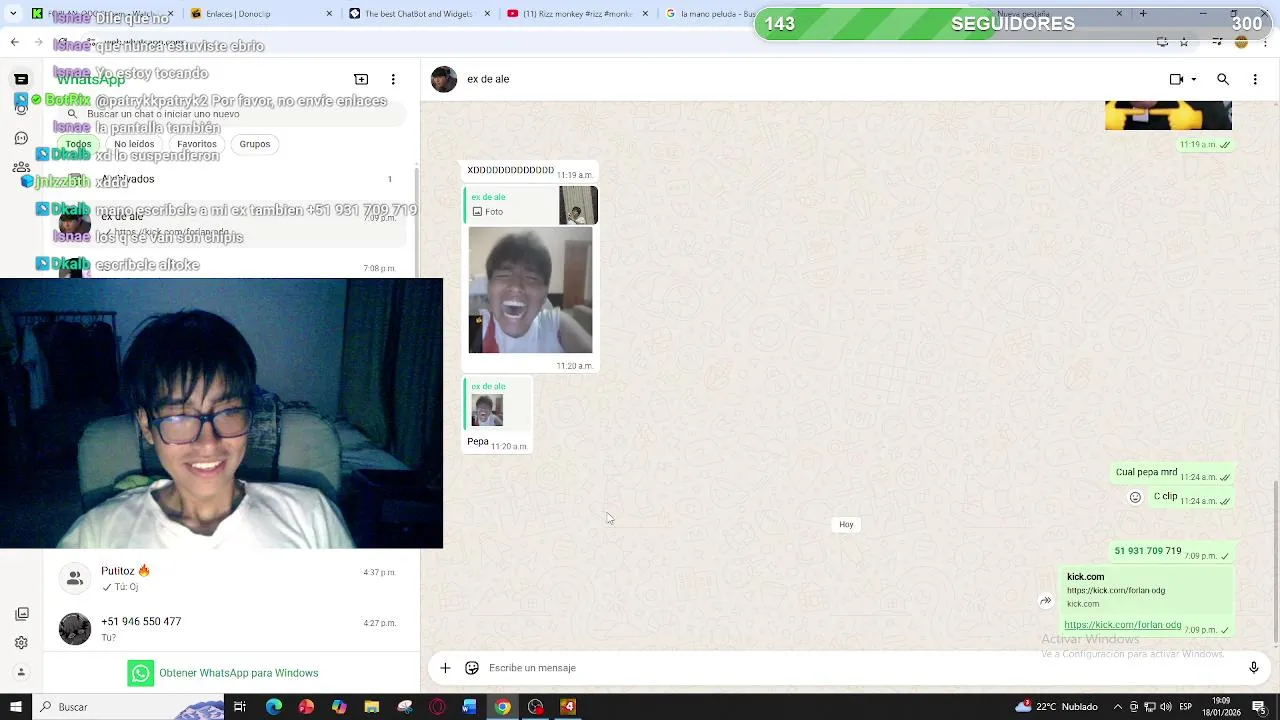Viewport: 1280px width, 720px height.
Task: Select the Favoritos chat filter
Action: tap(196, 144)
